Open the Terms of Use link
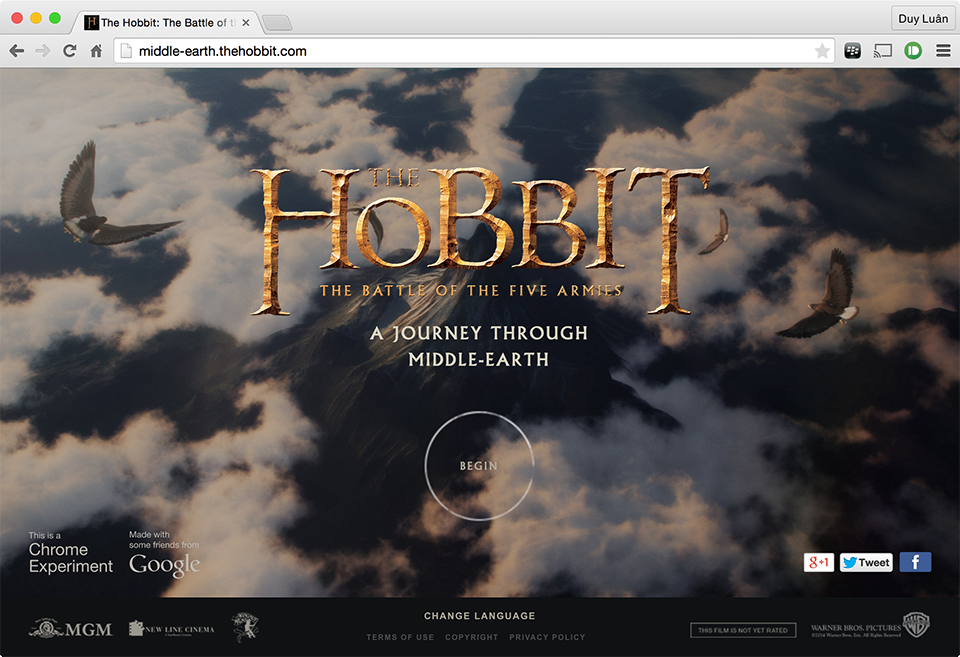Image resolution: width=960 pixels, height=657 pixels. coord(400,637)
